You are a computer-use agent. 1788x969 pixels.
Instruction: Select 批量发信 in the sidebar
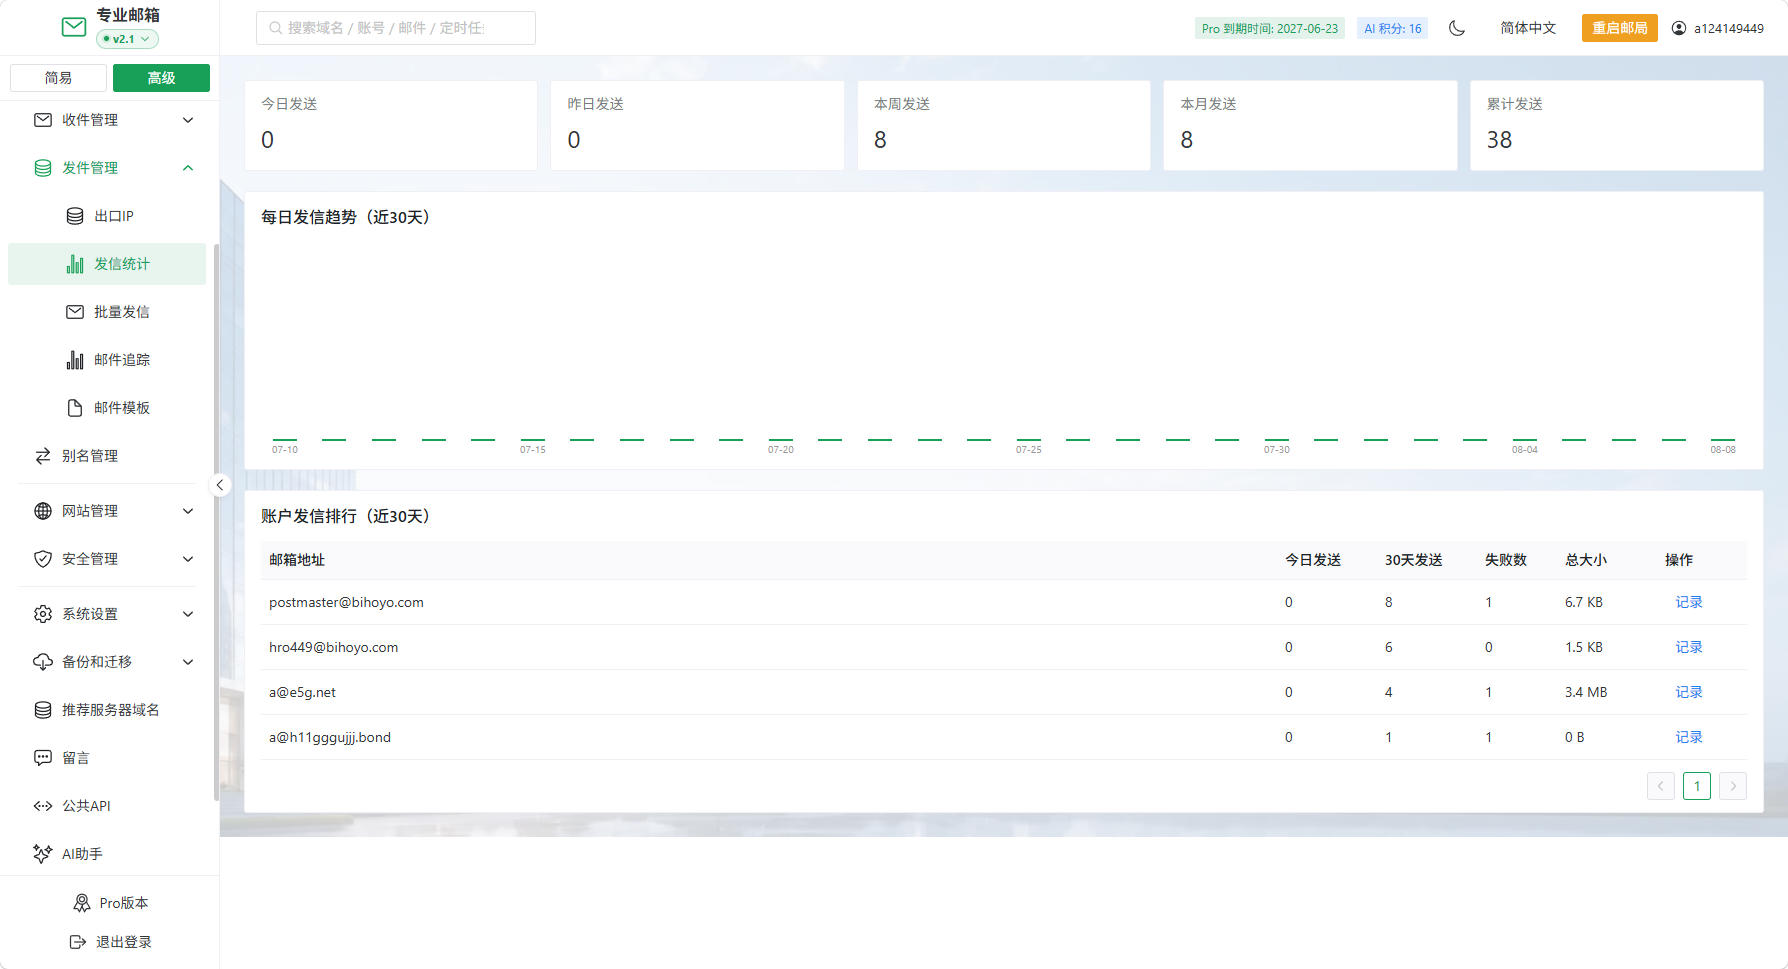tap(107, 312)
